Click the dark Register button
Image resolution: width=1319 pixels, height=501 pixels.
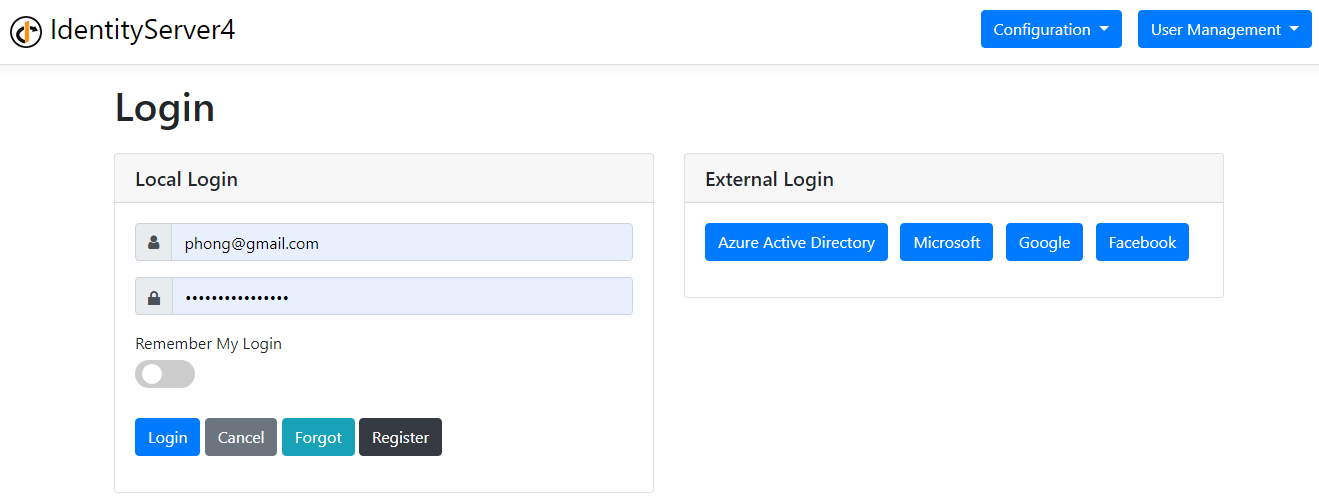coord(400,437)
